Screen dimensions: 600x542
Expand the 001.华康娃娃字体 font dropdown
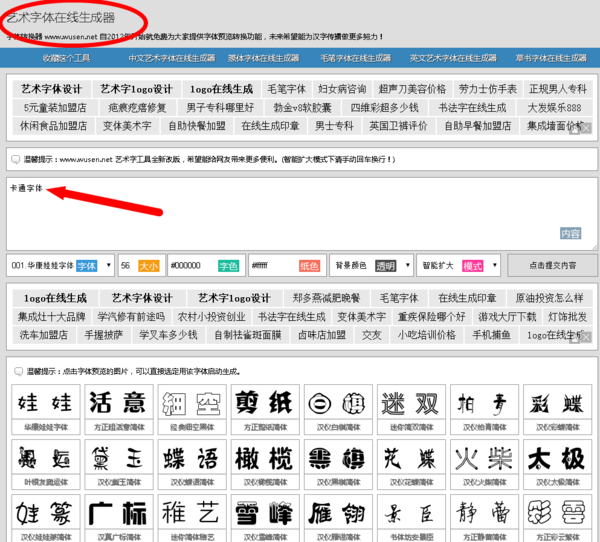point(60,265)
